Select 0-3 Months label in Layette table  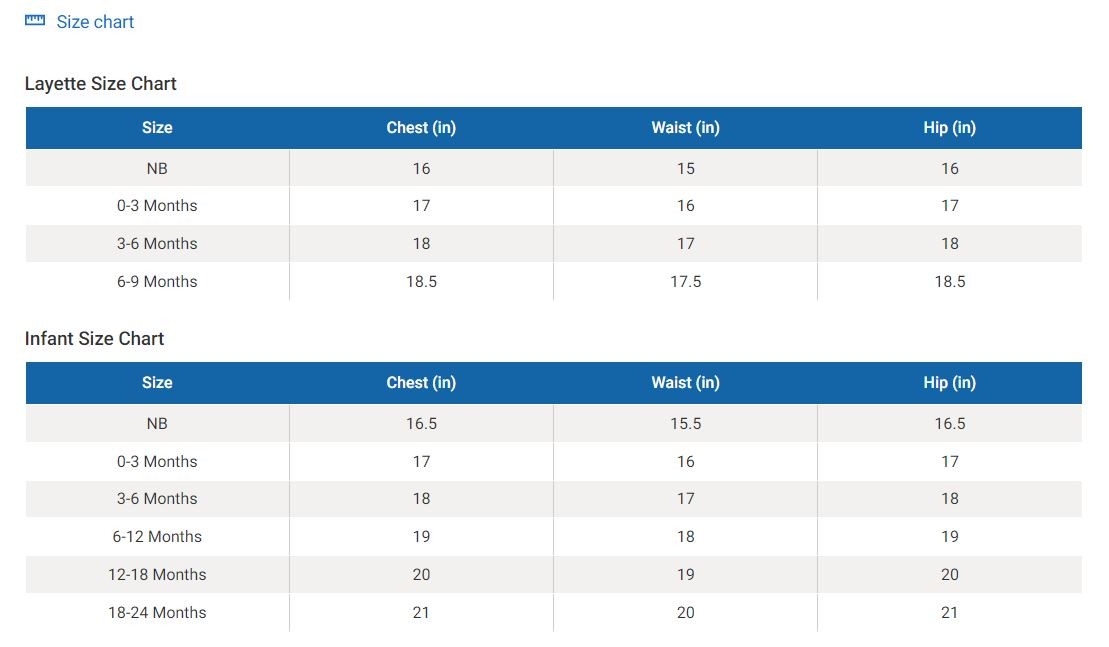[157, 206]
